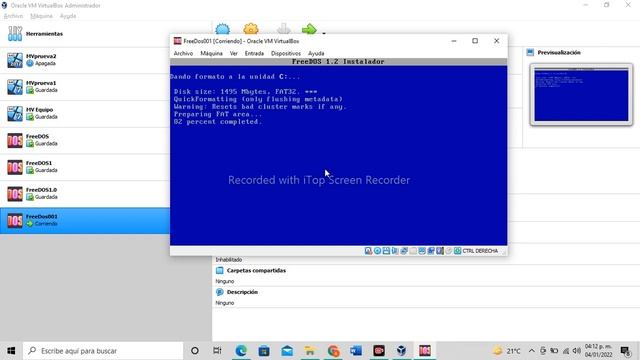Click the green keyboard capture icon
The image size is (640, 360).
click(458, 251)
